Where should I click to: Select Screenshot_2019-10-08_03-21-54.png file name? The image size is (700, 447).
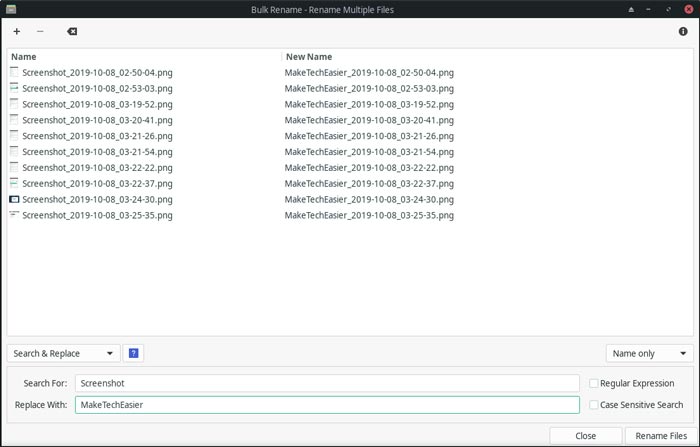(97, 152)
